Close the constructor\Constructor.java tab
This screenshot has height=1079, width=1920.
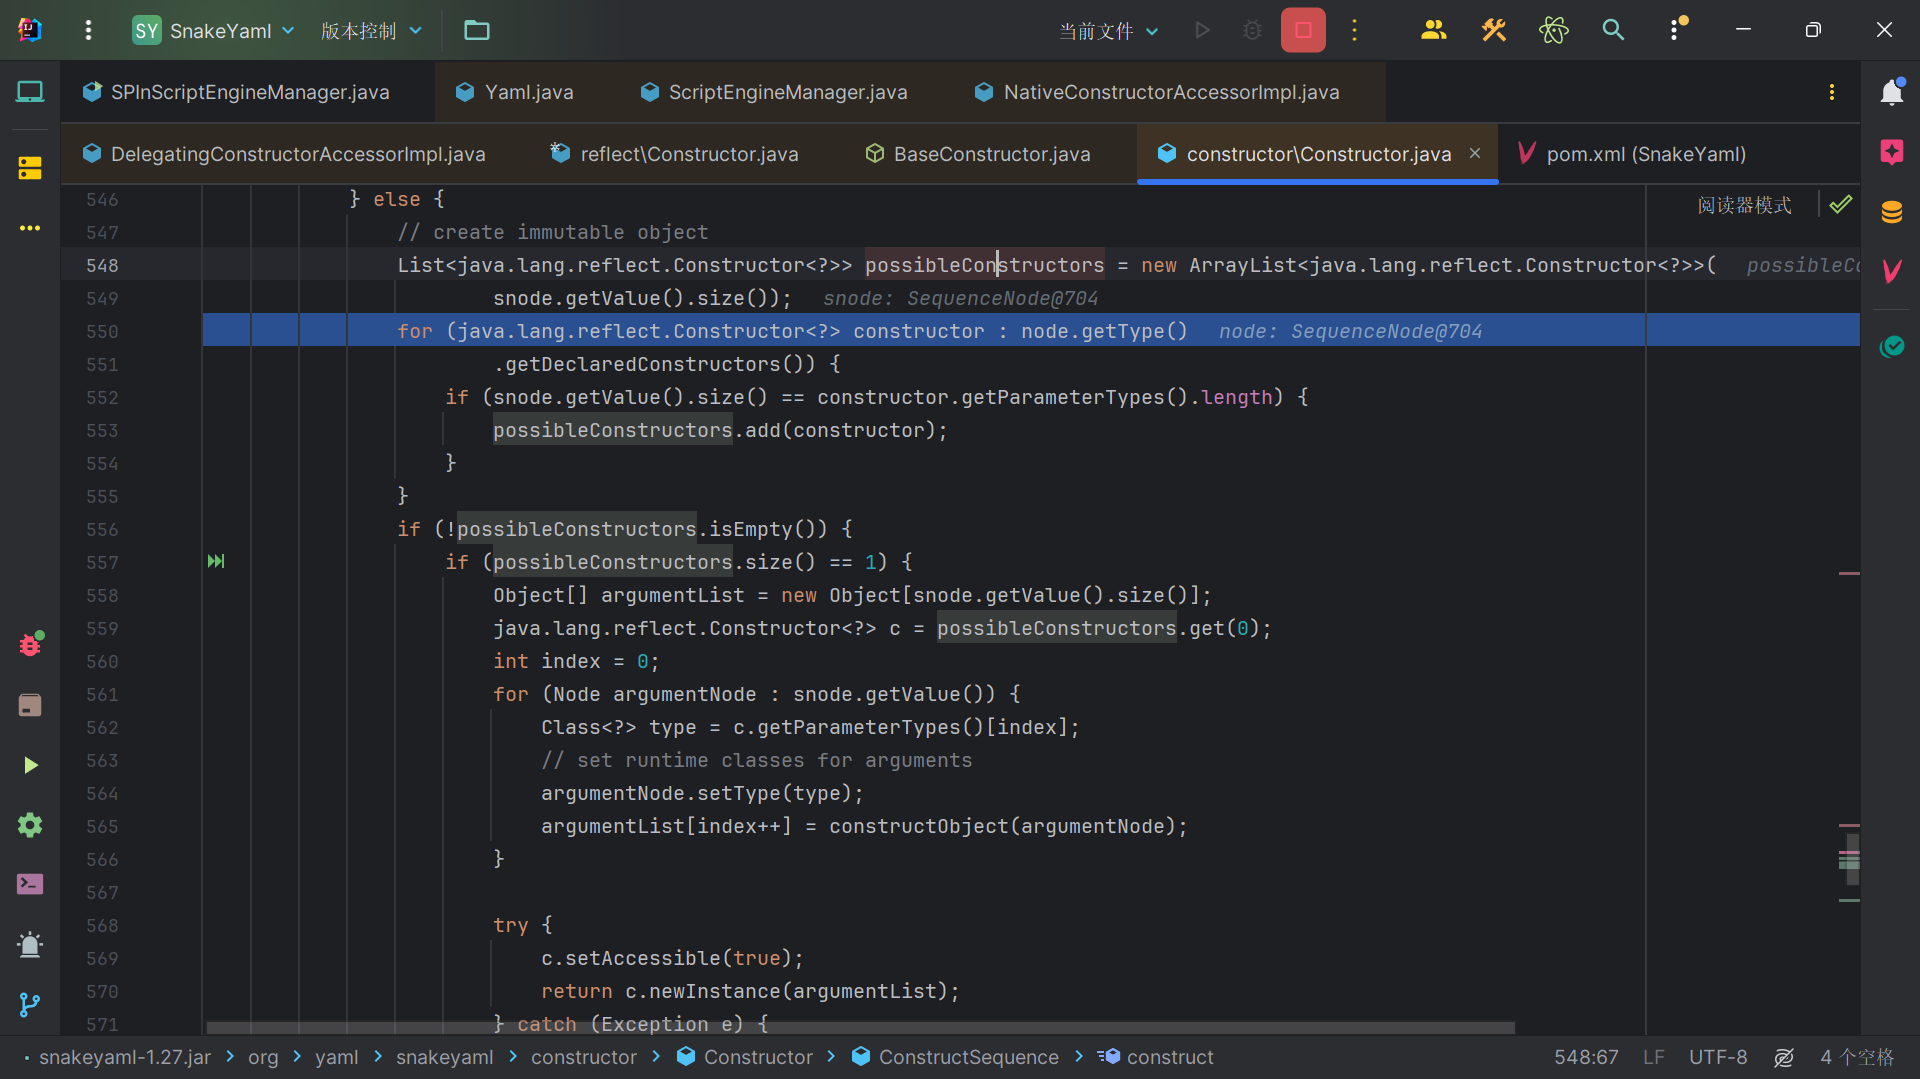pyautogui.click(x=1475, y=153)
